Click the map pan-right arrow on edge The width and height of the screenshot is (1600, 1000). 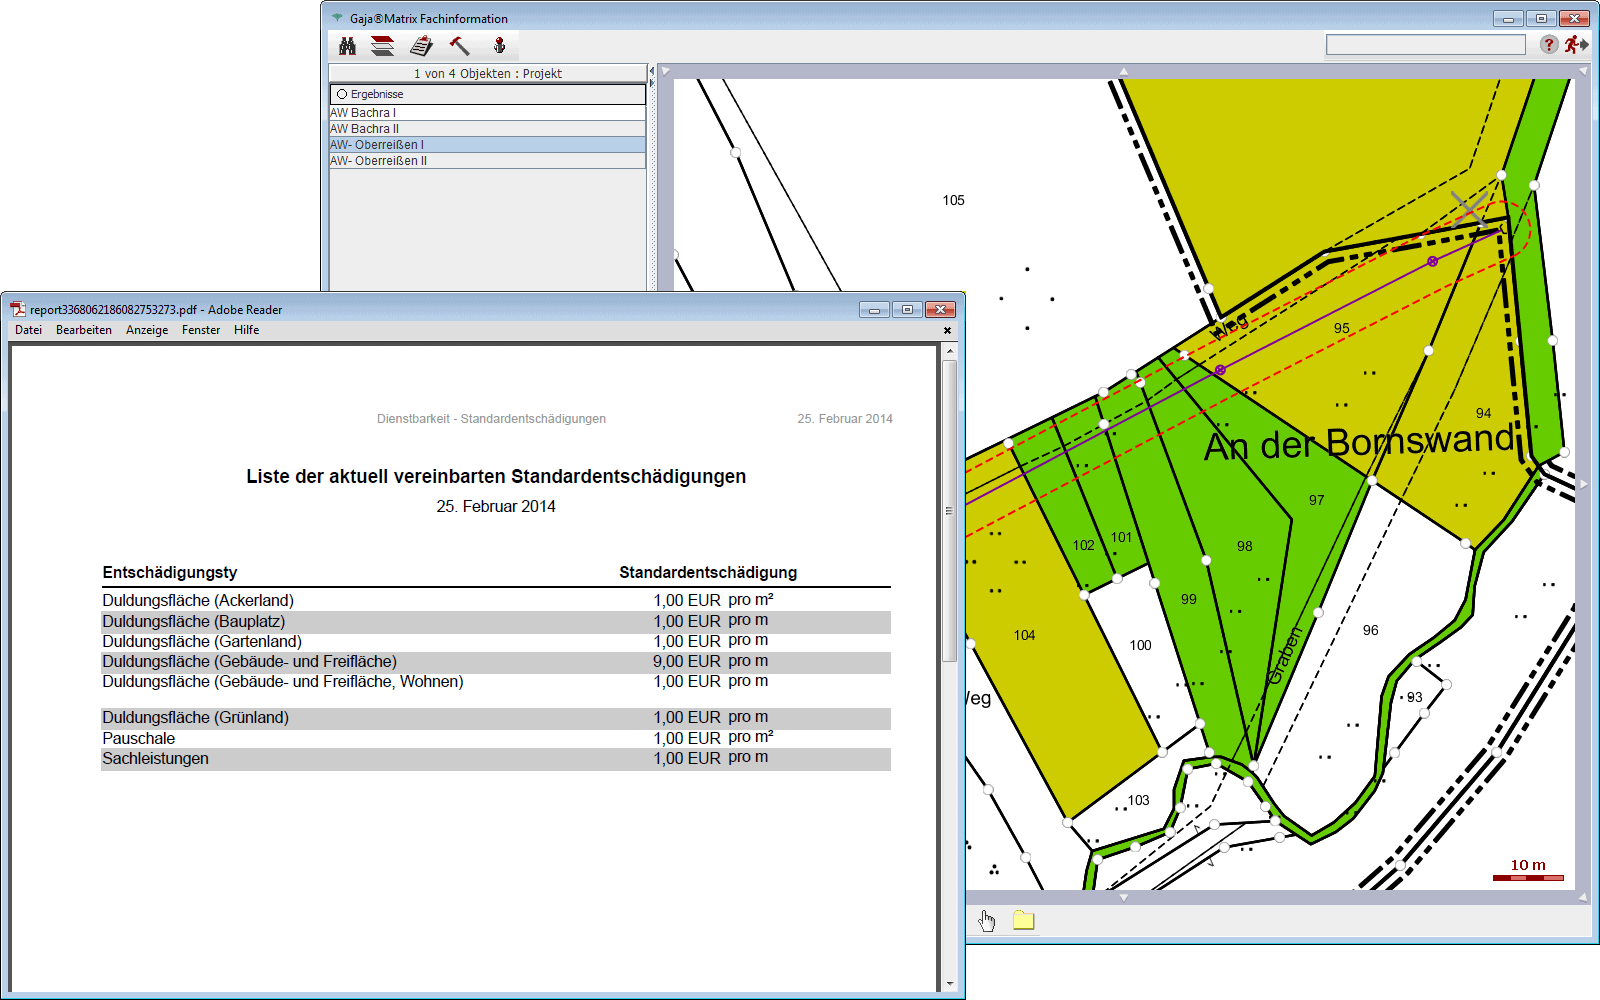[x=1582, y=484]
